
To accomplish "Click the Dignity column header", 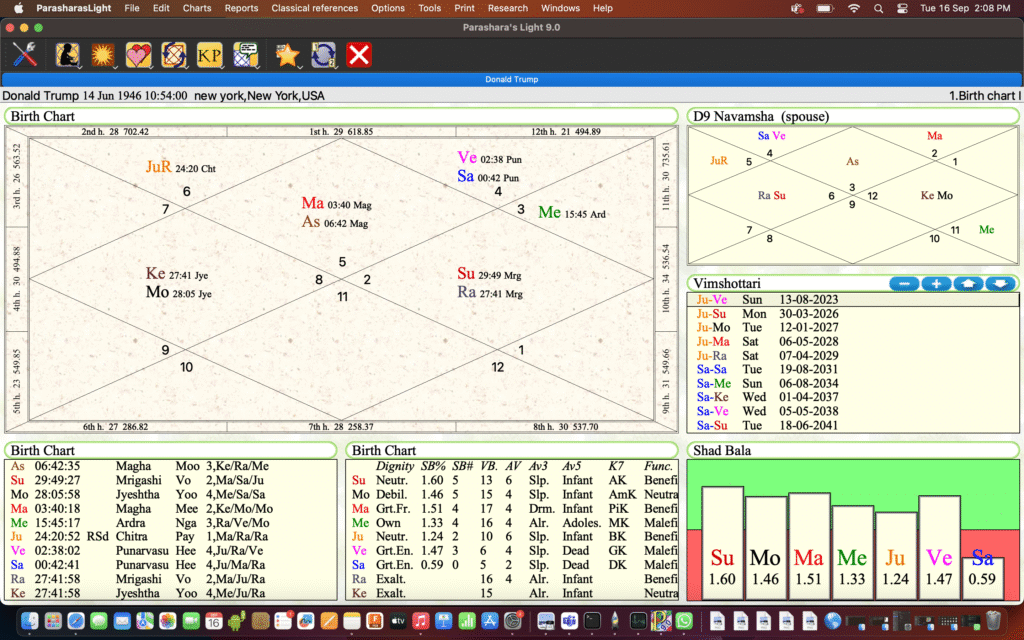I will [x=394, y=466].
